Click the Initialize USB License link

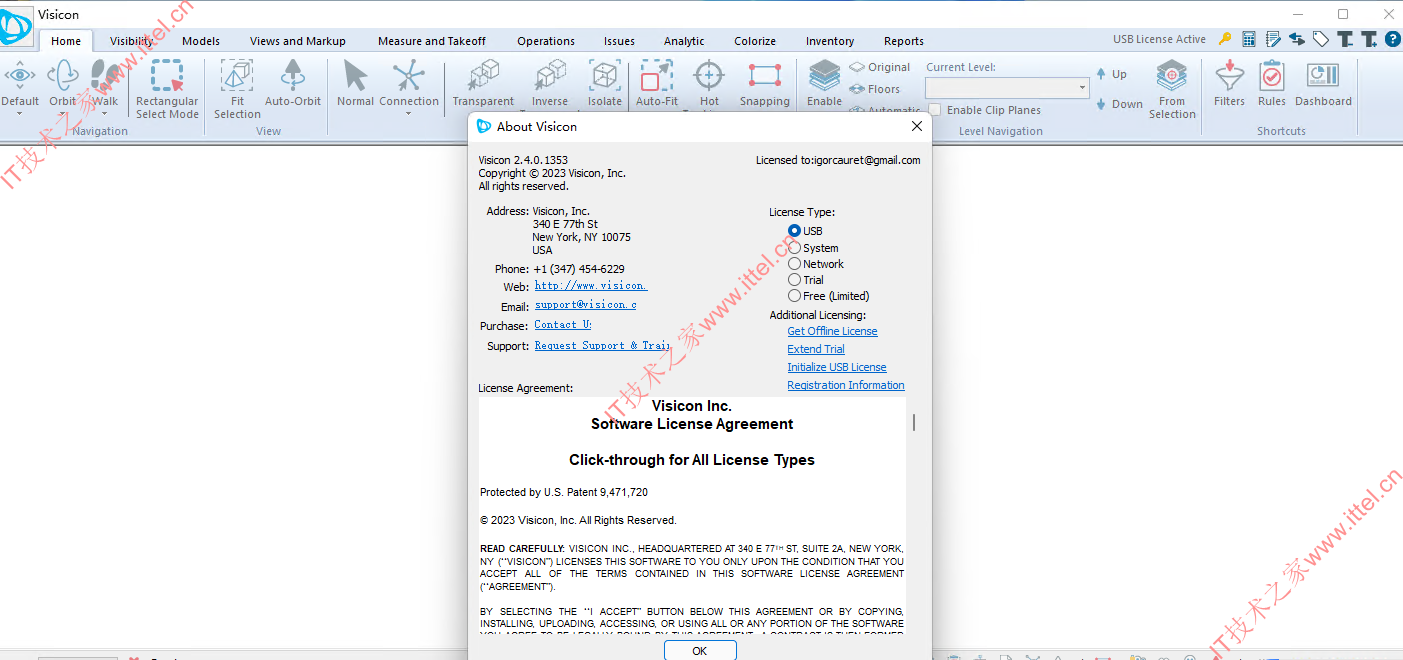pyautogui.click(x=837, y=367)
